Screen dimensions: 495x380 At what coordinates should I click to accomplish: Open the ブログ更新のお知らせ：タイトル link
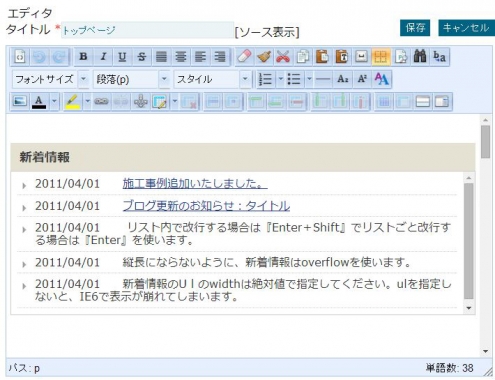[206, 206]
